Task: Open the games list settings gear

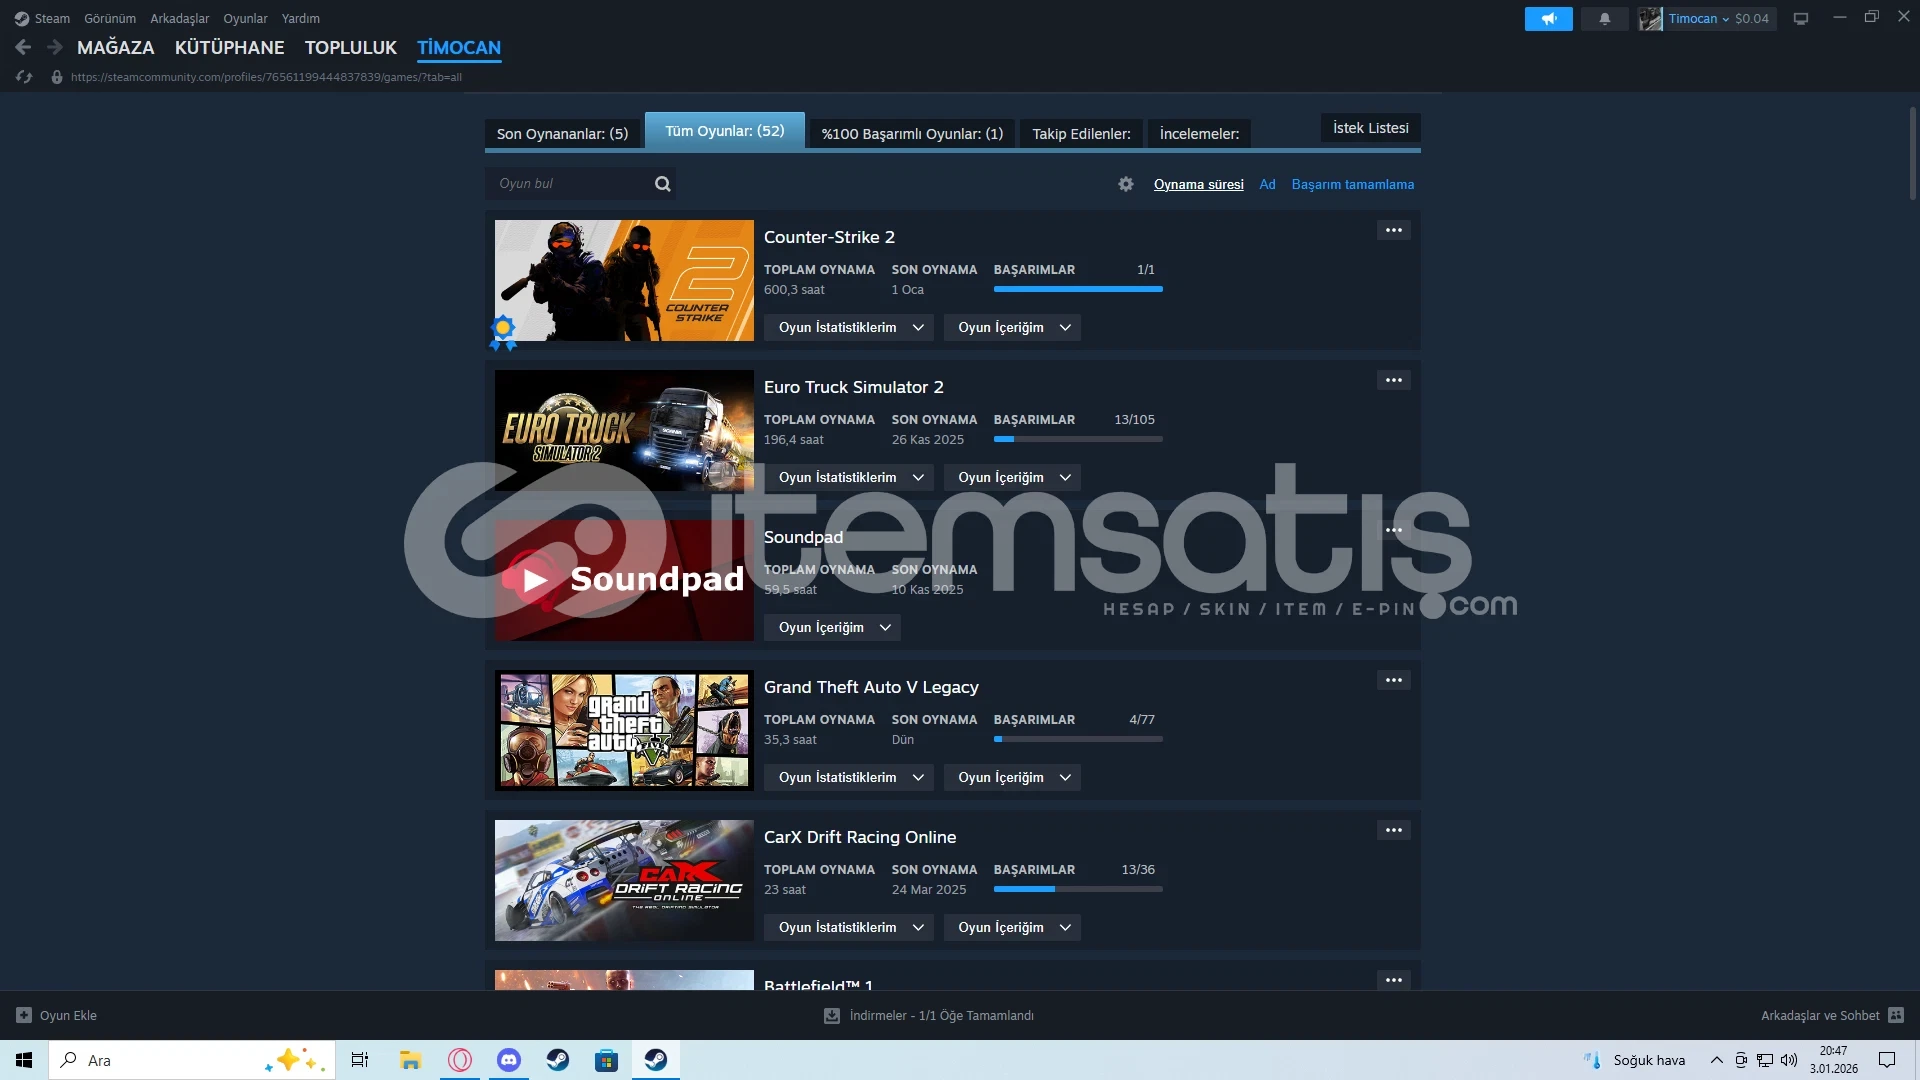Action: pos(1126,184)
